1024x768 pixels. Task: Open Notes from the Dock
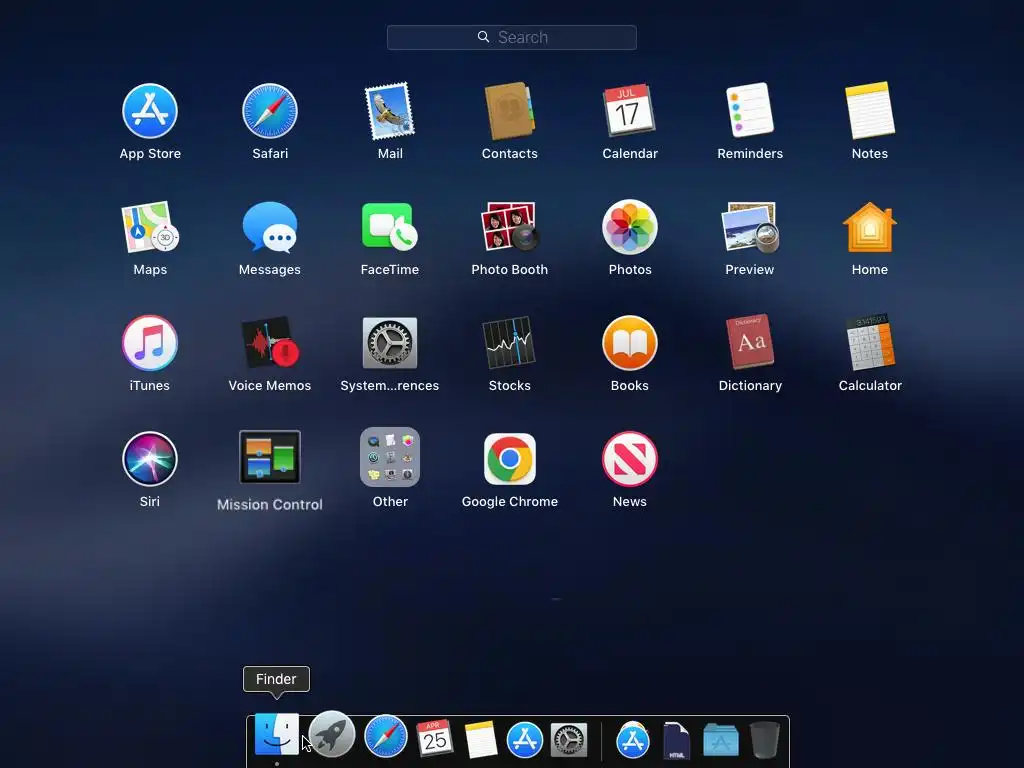[x=481, y=739]
